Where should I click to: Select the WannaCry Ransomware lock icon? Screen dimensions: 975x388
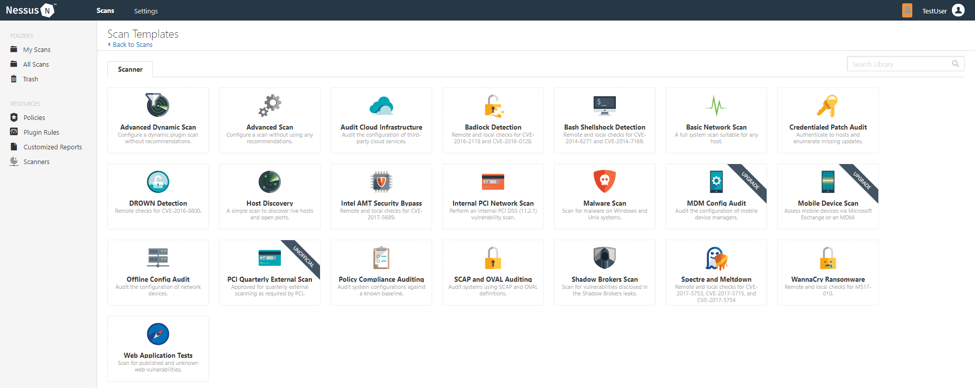828,257
